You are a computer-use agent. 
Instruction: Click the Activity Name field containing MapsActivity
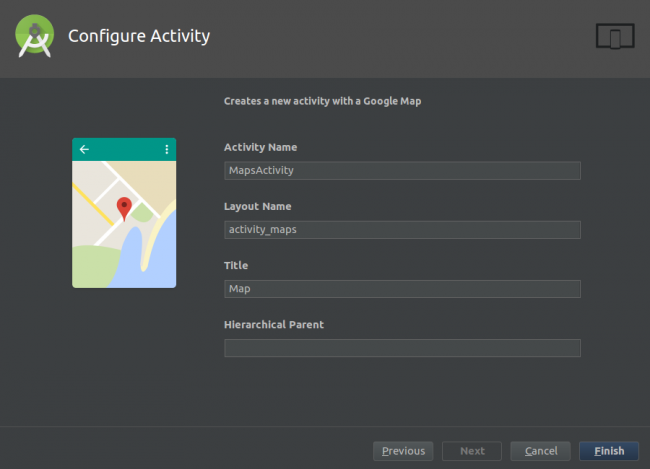402,170
